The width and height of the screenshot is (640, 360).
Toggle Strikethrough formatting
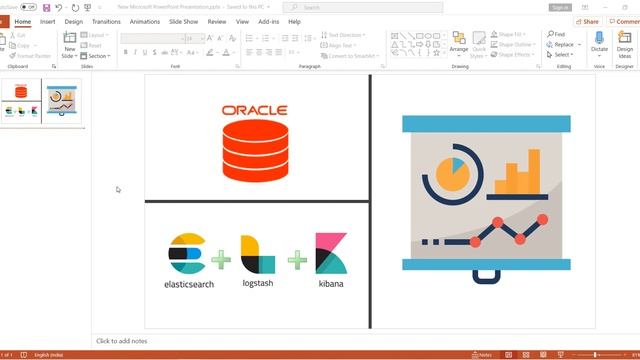[164, 52]
